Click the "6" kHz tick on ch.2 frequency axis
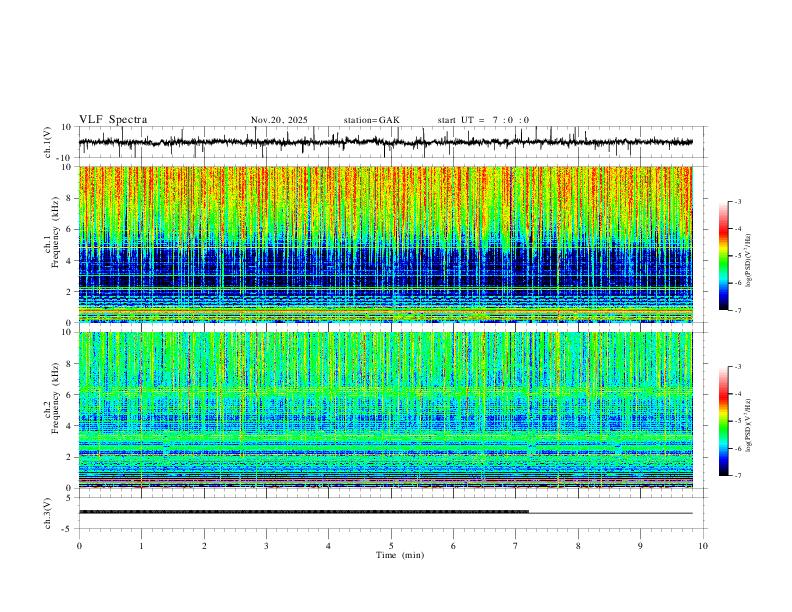Screen dimensions: 792x612 coord(70,394)
